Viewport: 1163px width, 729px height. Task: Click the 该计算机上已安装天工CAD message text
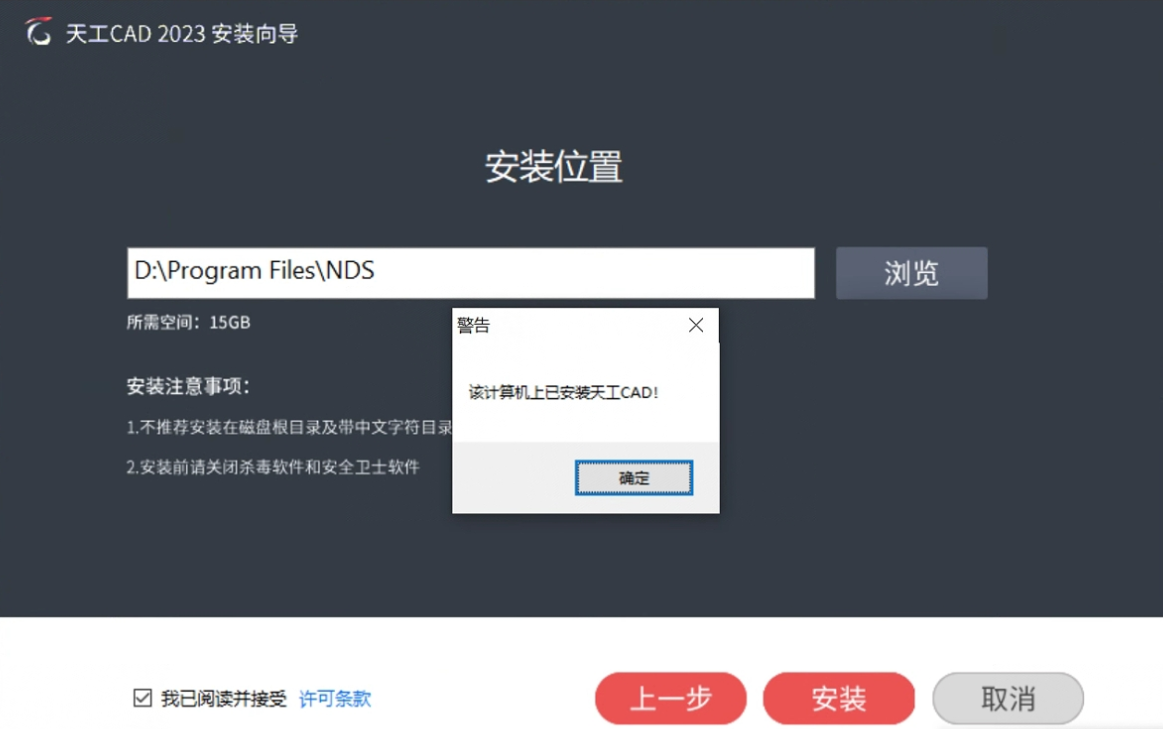[x=564, y=392]
